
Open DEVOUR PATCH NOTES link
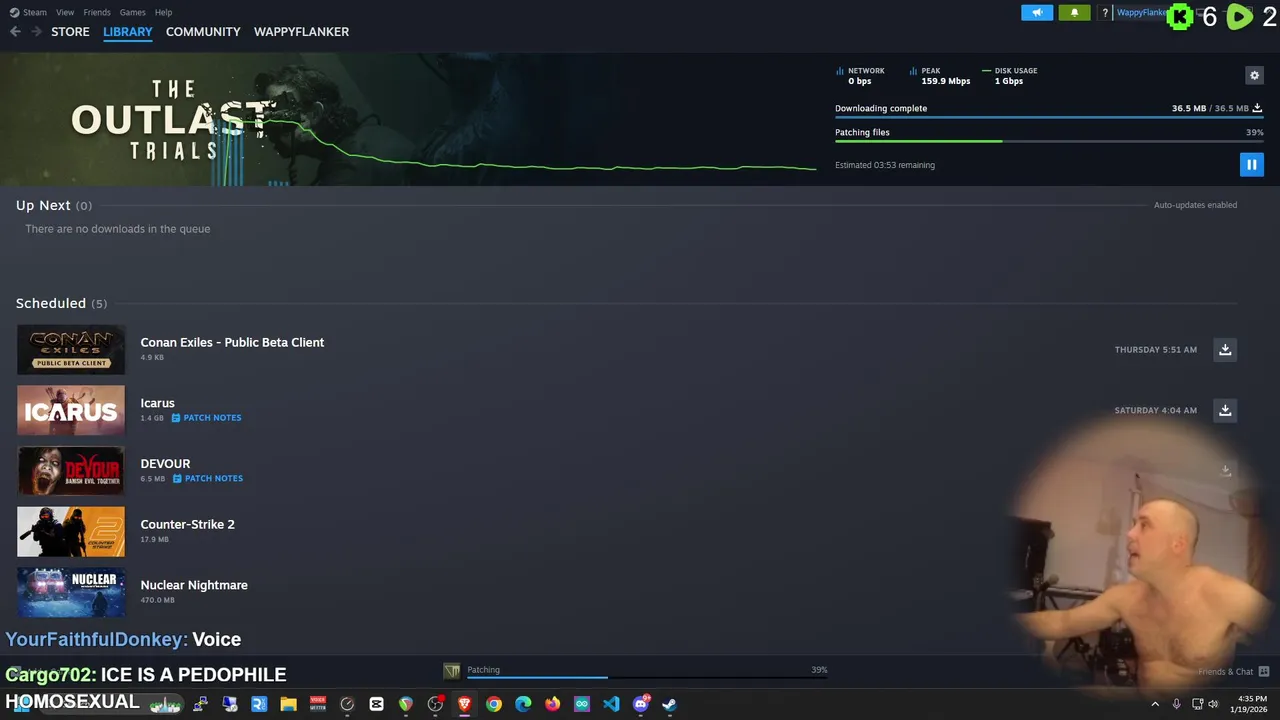coord(207,478)
